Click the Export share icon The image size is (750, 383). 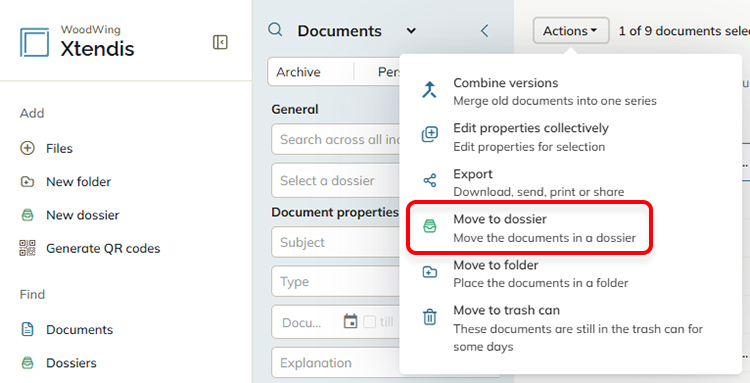coord(430,181)
